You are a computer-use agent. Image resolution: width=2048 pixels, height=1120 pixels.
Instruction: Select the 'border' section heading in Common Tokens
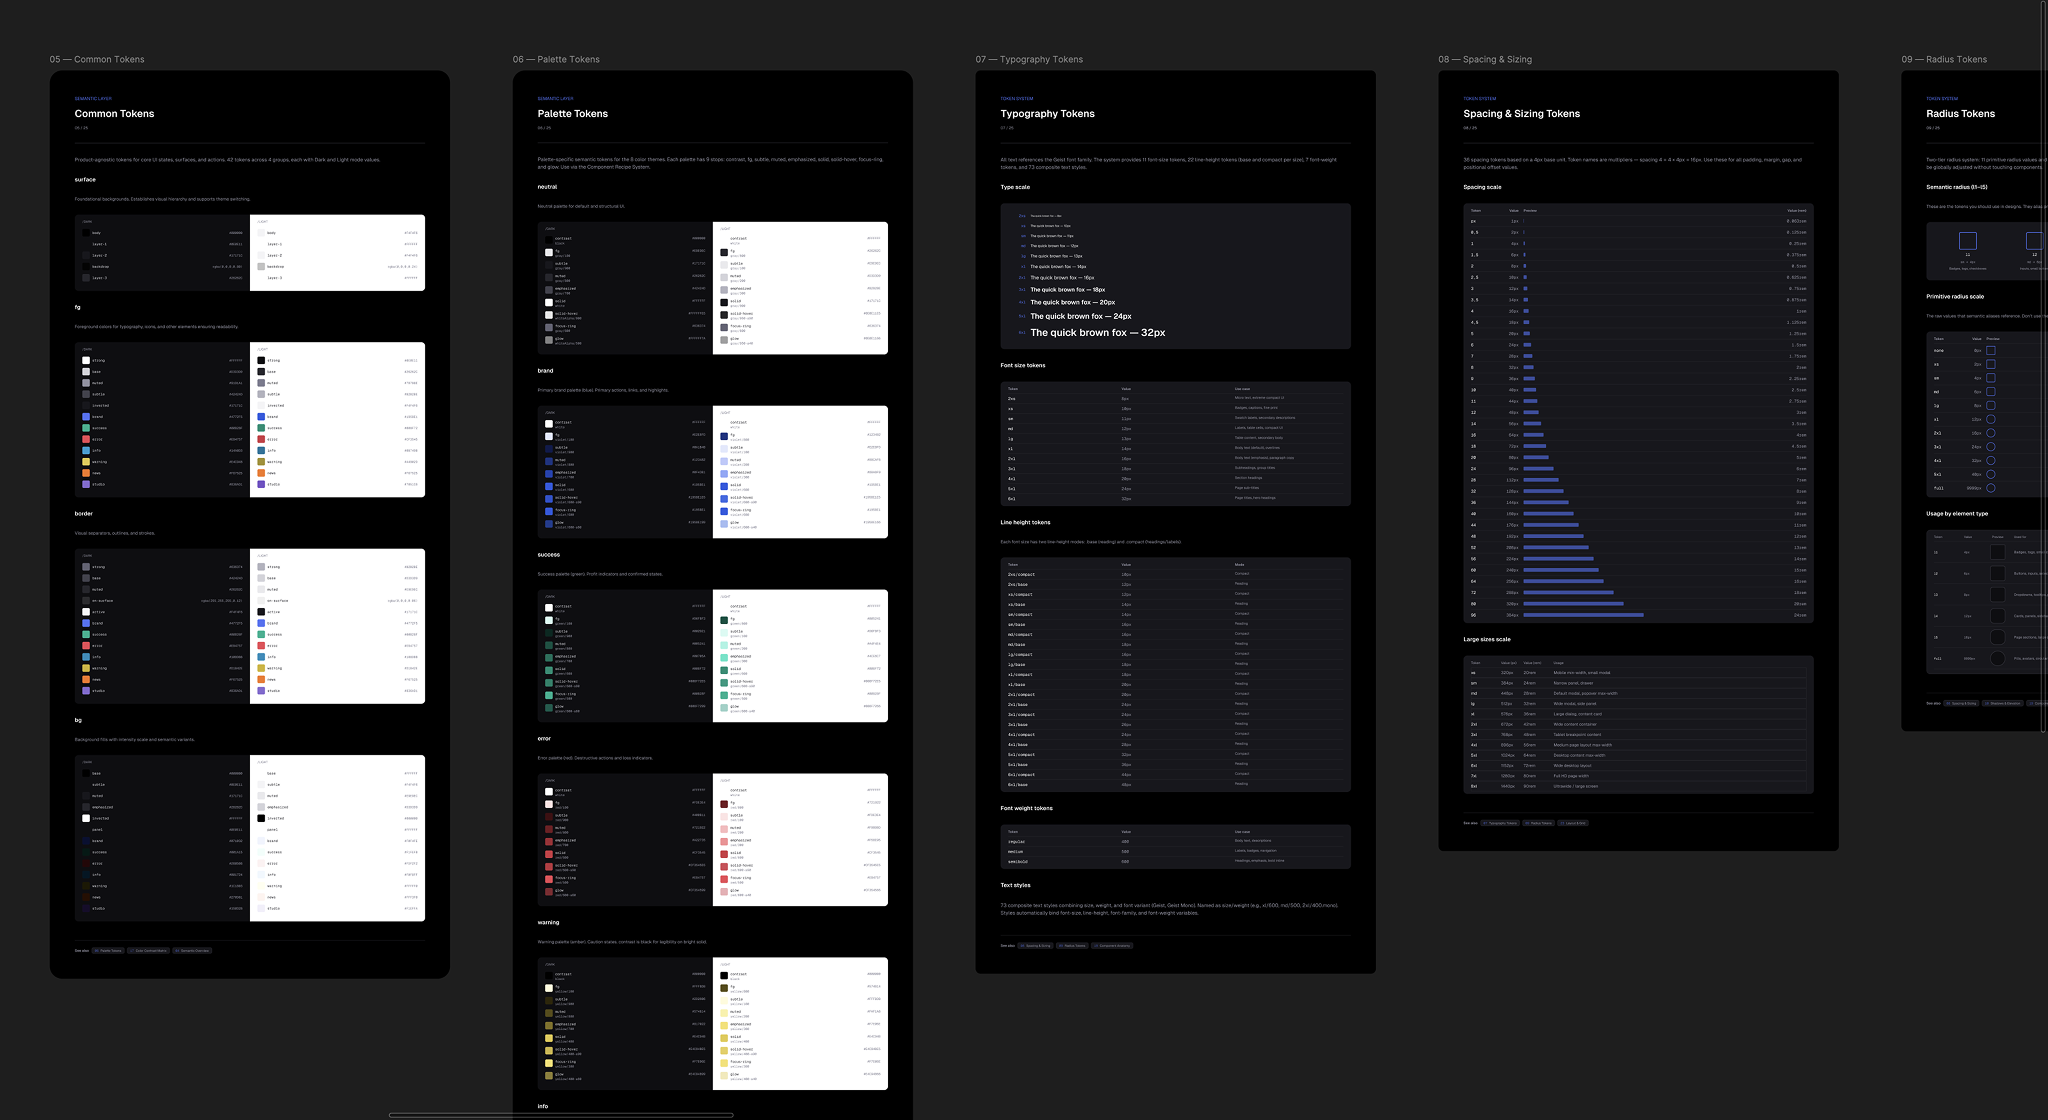83,514
